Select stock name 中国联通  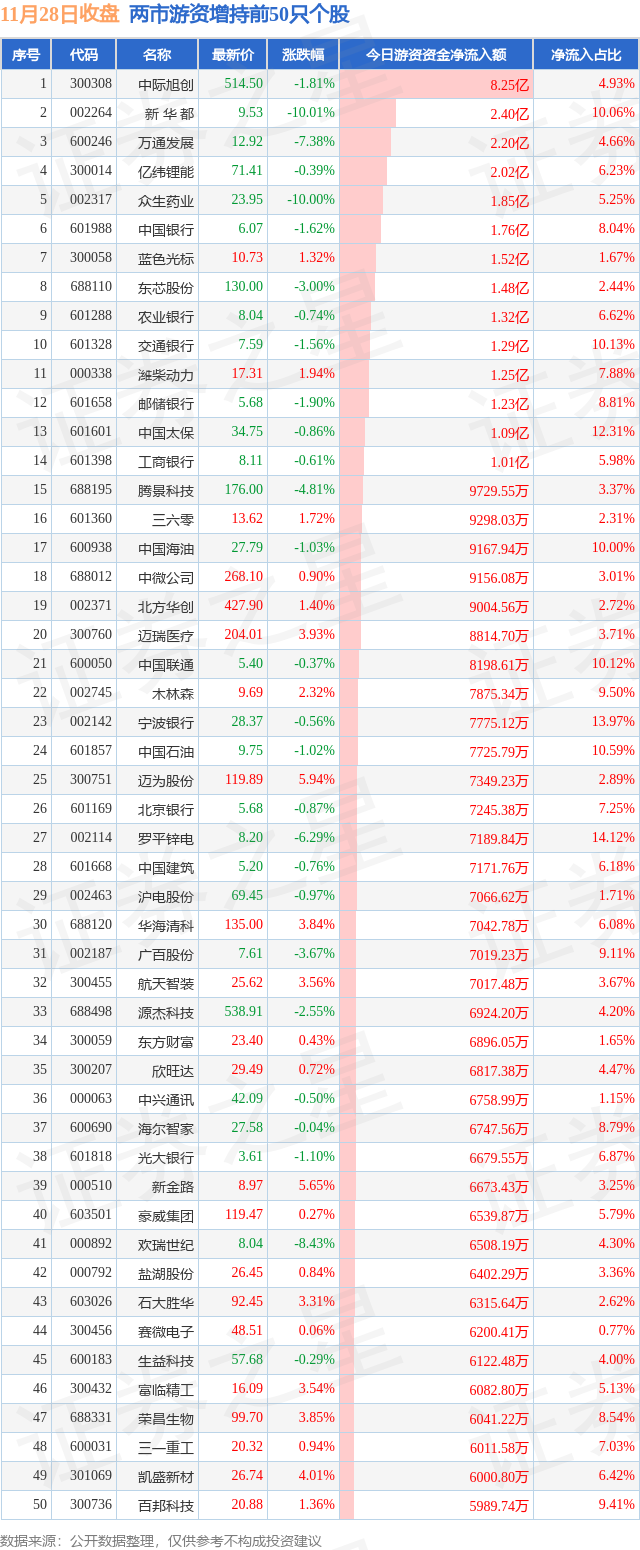pos(167,665)
